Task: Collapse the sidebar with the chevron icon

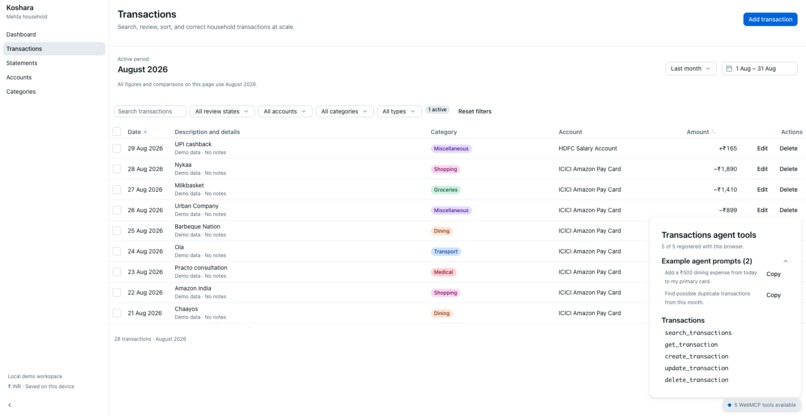Action: (10, 405)
